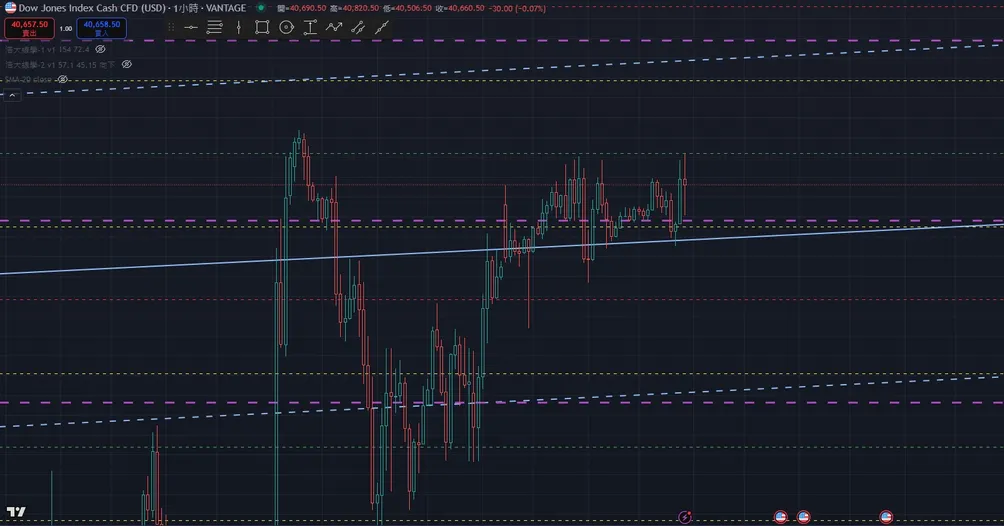The height and width of the screenshot is (526, 1004).
Task: Toggle visibility of 浩大線學-2 indicator
Action: coord(127,64)
